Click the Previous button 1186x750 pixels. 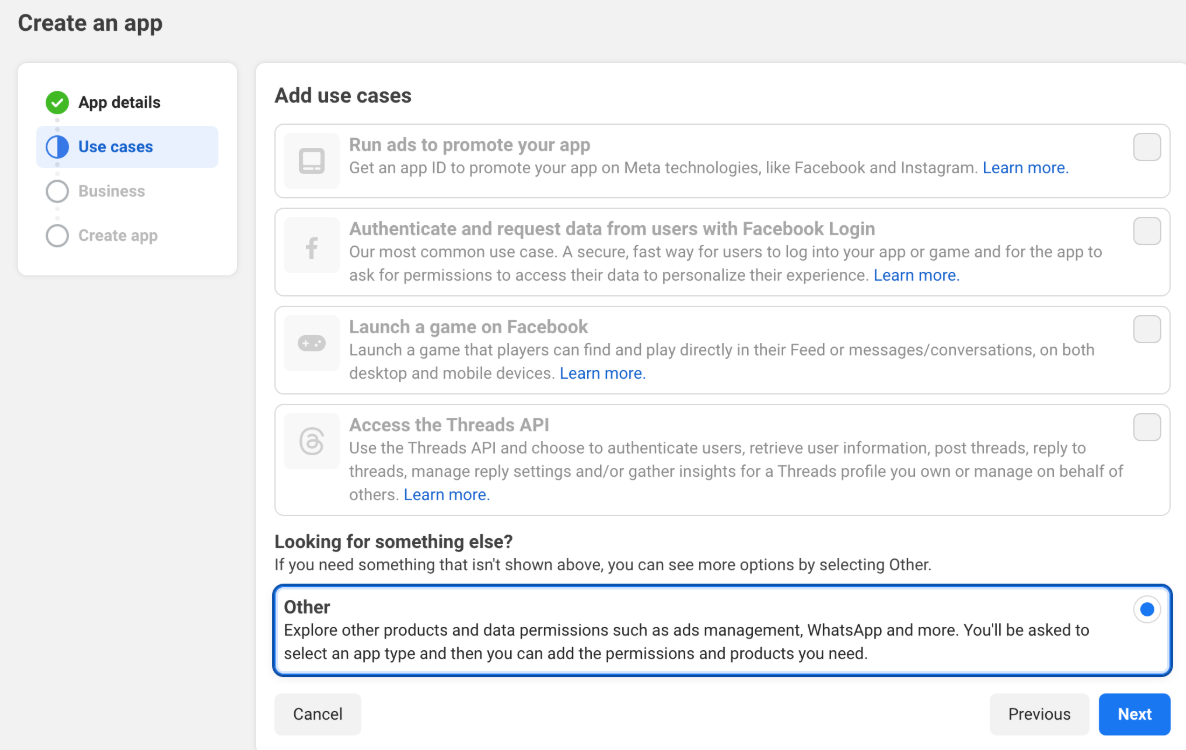(1039, 714)
